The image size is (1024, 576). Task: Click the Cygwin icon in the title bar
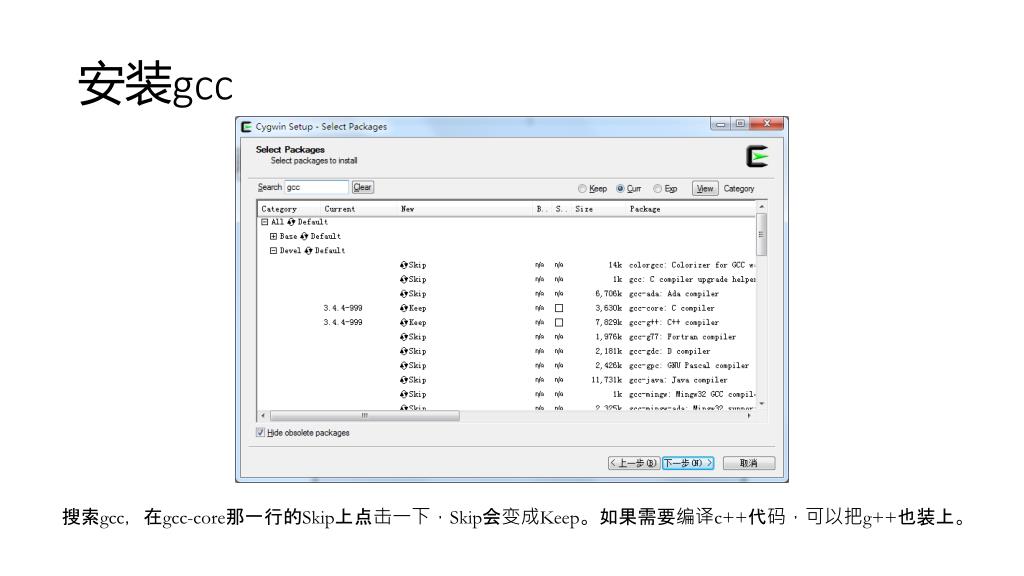[x=246, y=127]
